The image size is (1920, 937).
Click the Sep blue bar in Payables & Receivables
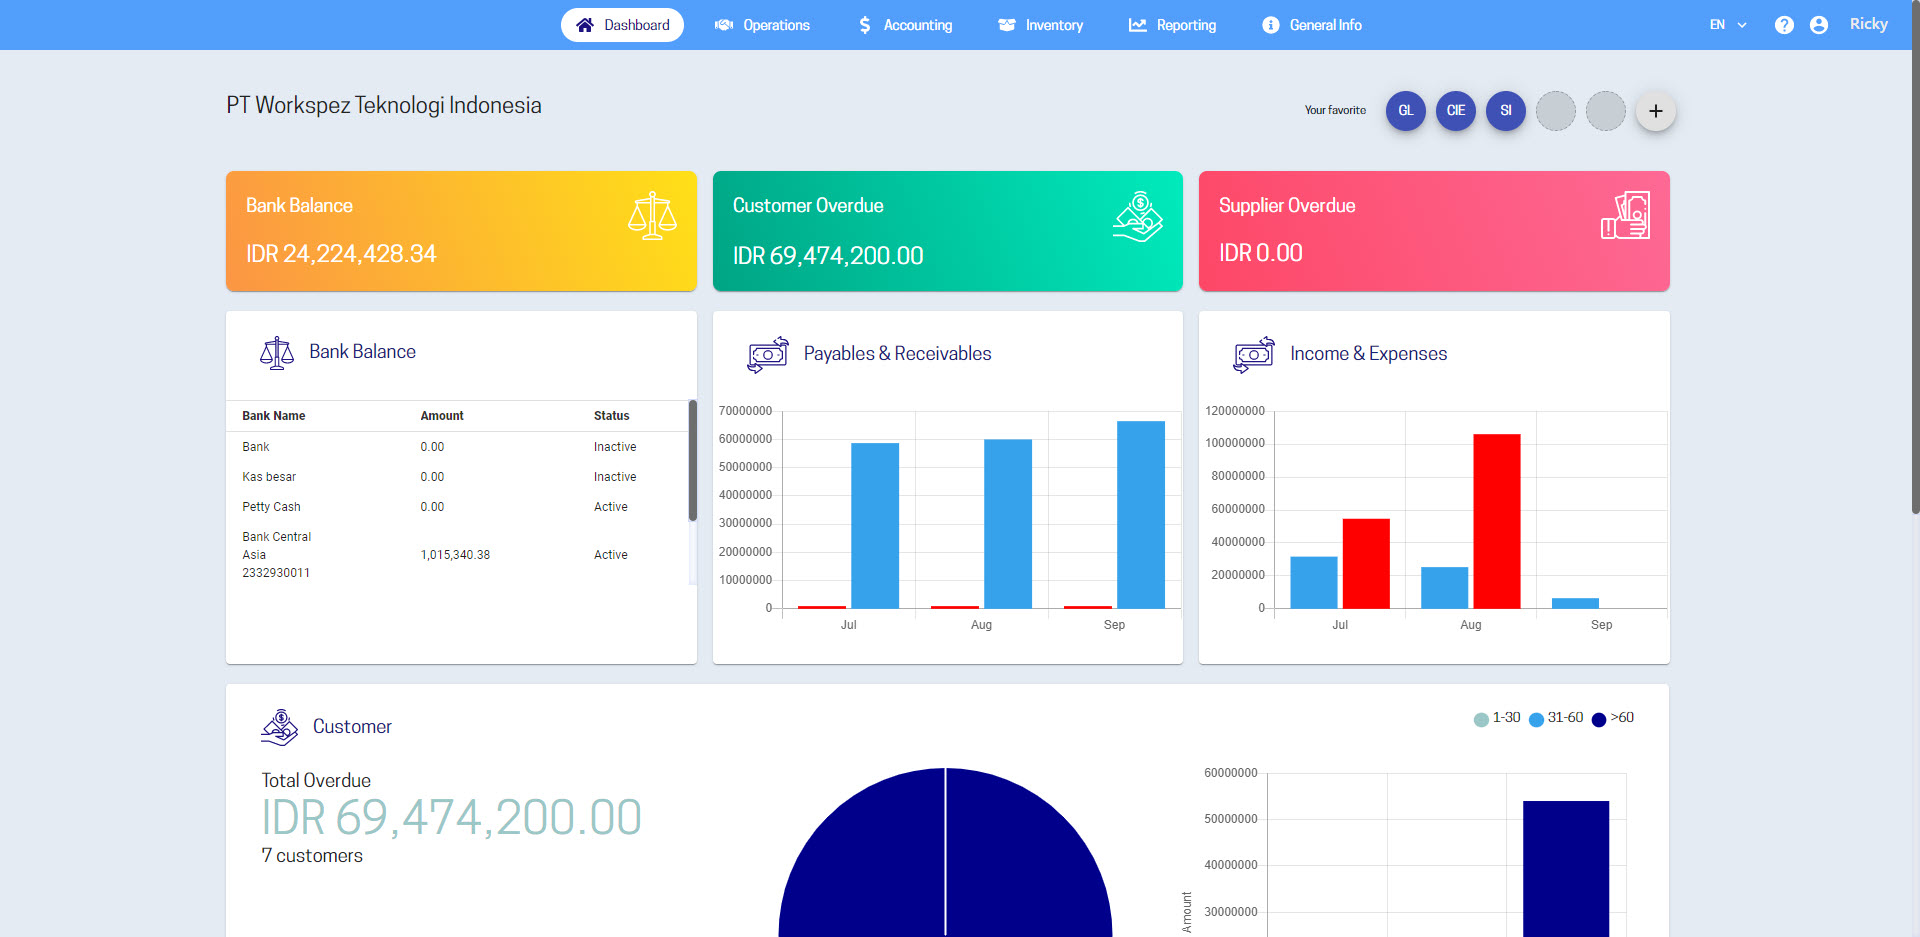tap(1141, 514)
